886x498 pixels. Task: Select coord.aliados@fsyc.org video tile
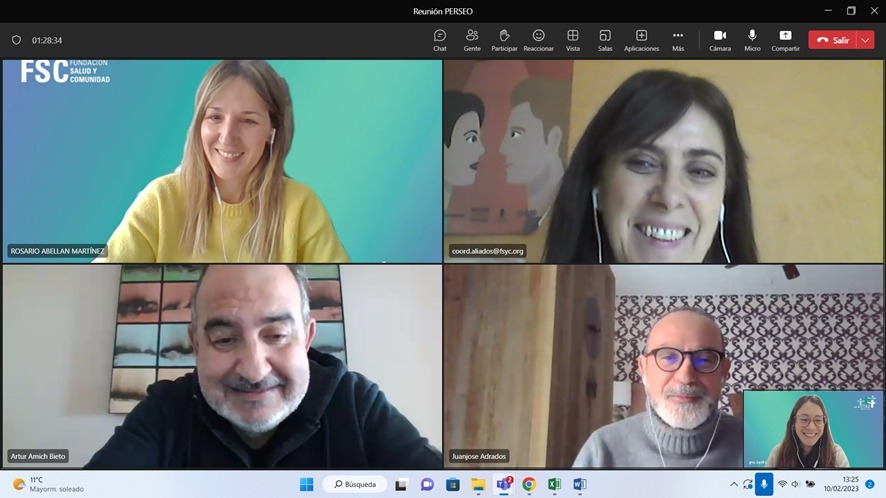[x=663, y=161]
